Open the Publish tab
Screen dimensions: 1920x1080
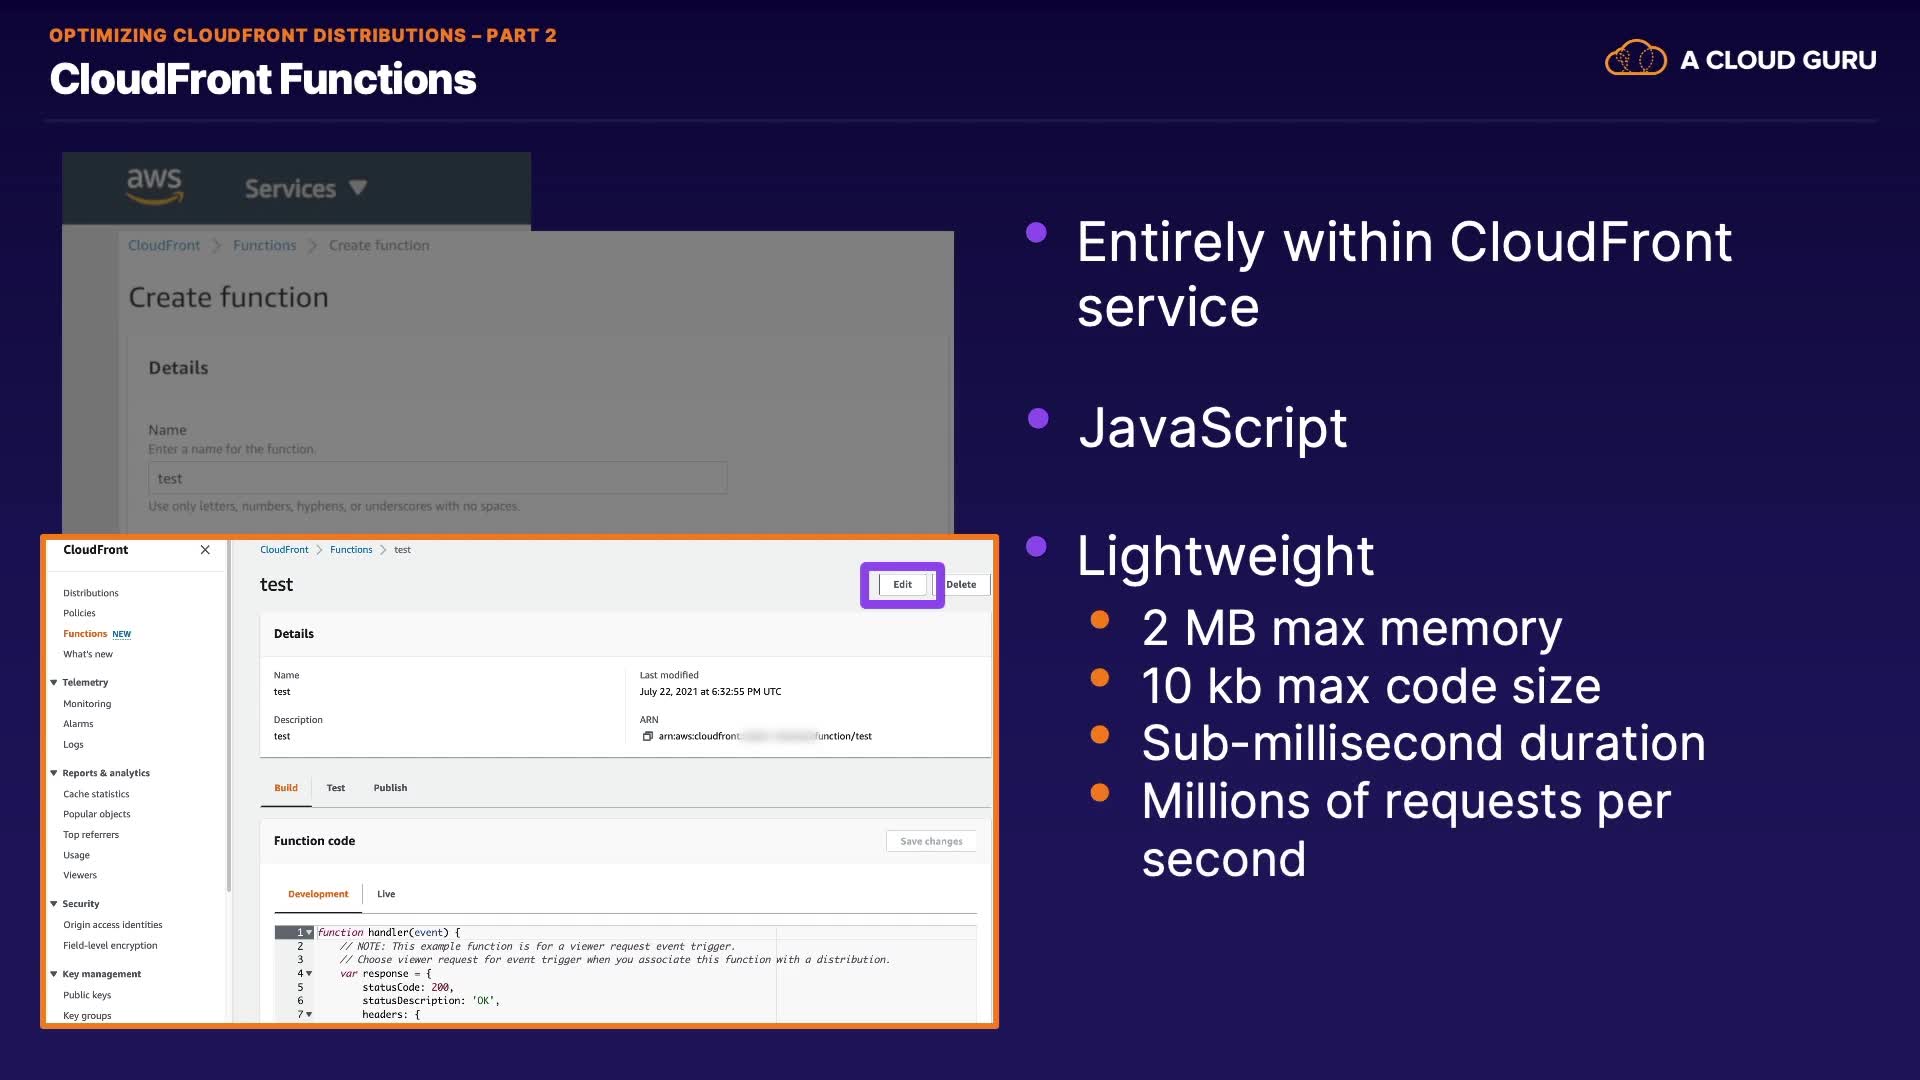(390, 788)
